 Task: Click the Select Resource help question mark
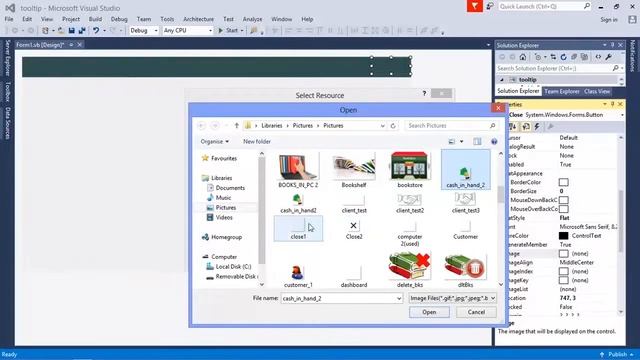coord(424,93)
